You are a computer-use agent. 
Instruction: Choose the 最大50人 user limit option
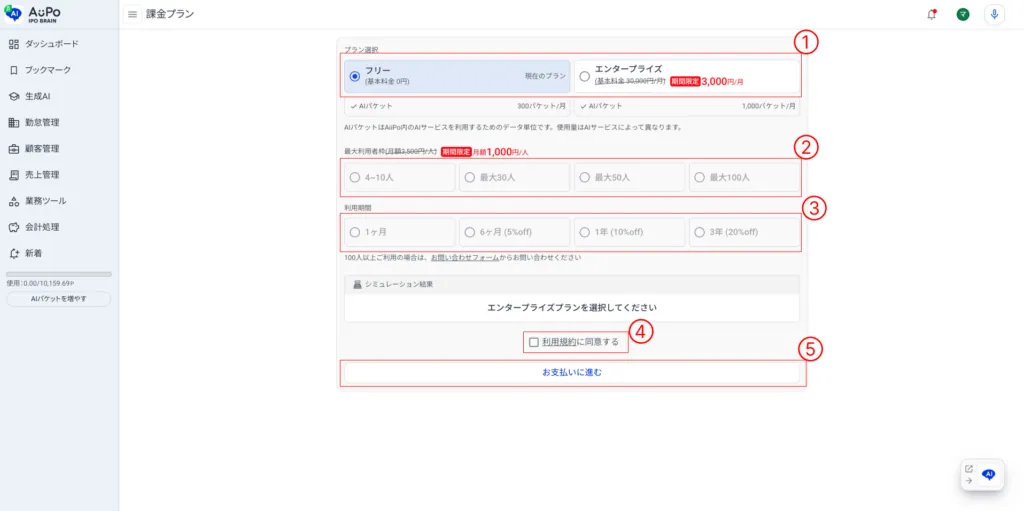pyautogui.click(x=629, y=177)
